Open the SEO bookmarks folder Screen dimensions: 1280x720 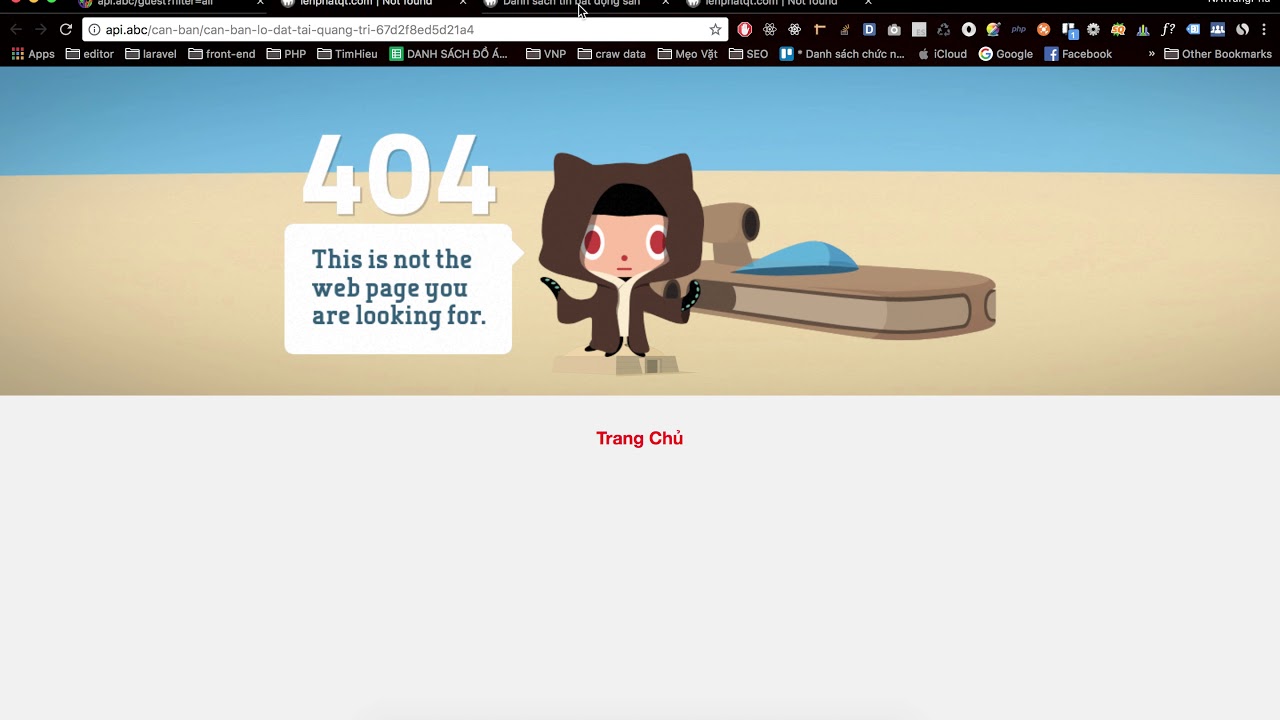pos(749,54)
